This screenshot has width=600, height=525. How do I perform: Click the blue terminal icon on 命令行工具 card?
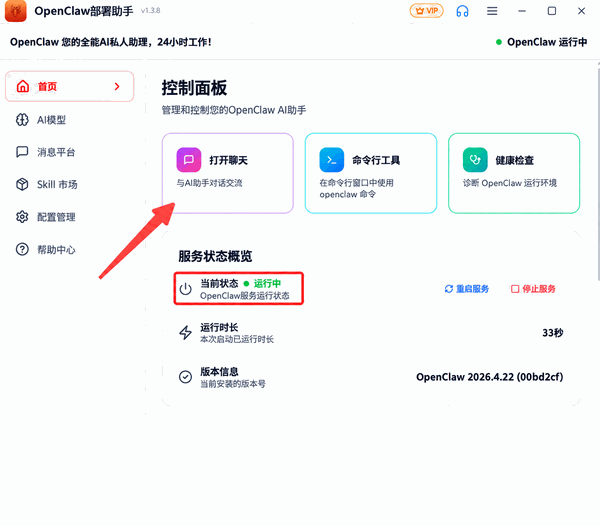(332, 160)
